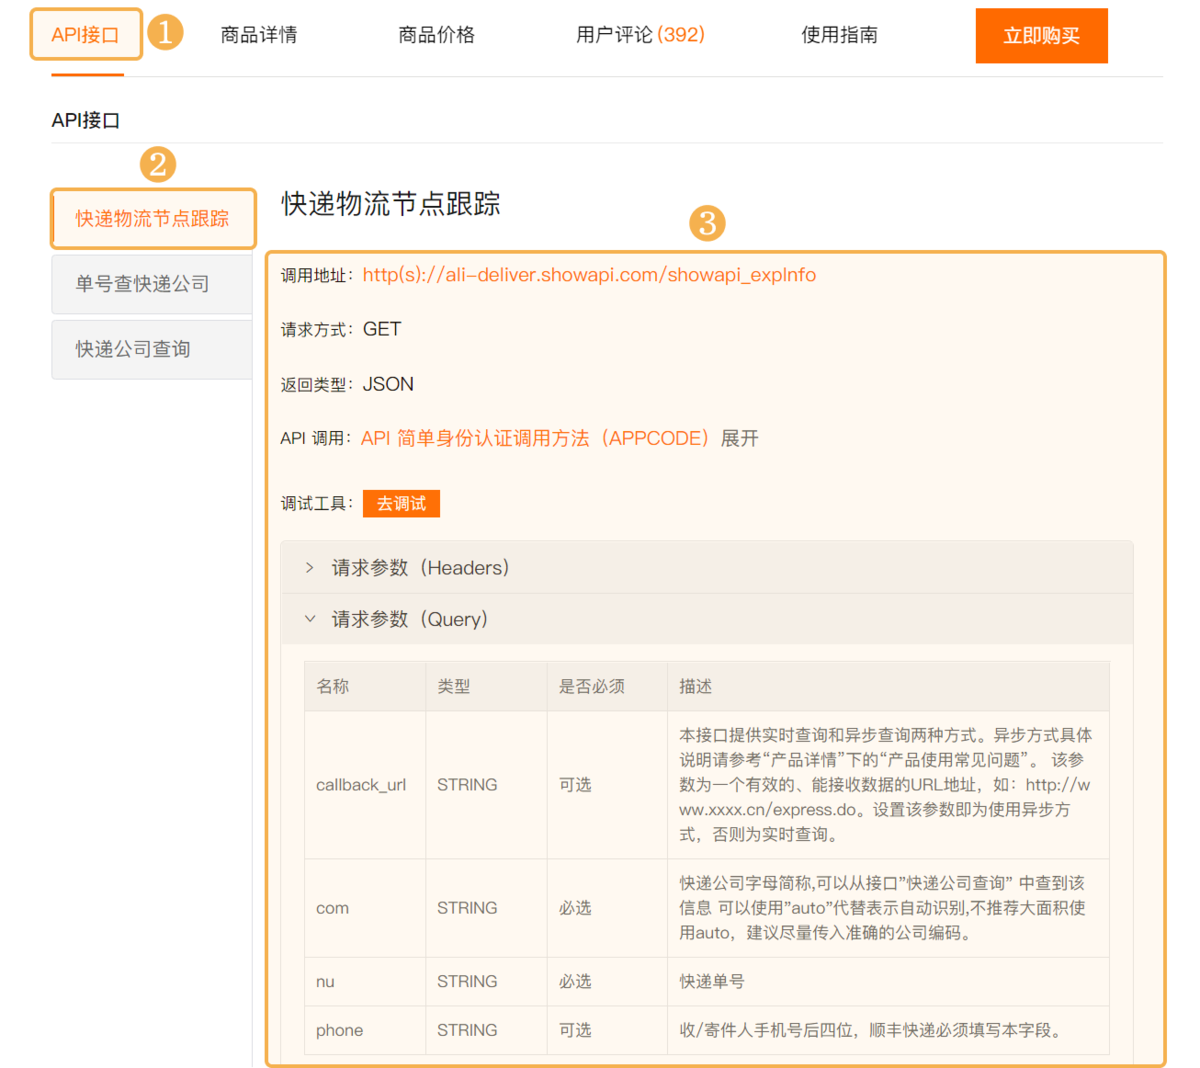Click the 去调试 debug button
The width and height of the screenshot is (1200, 1068).
401,504
